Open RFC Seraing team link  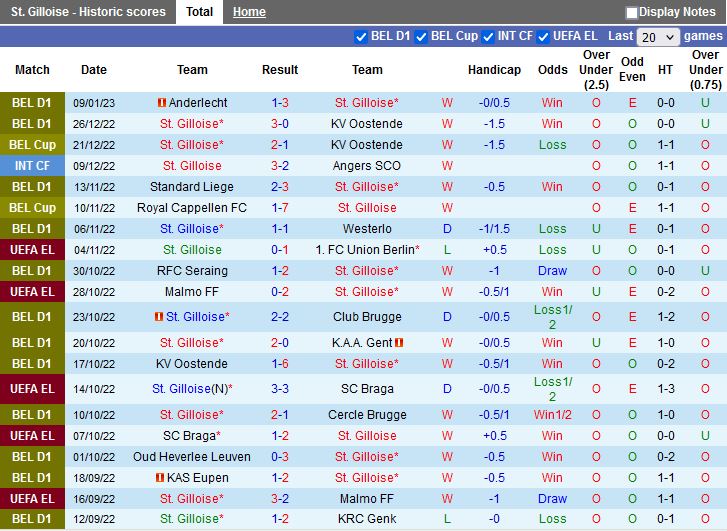coord(192,270)
